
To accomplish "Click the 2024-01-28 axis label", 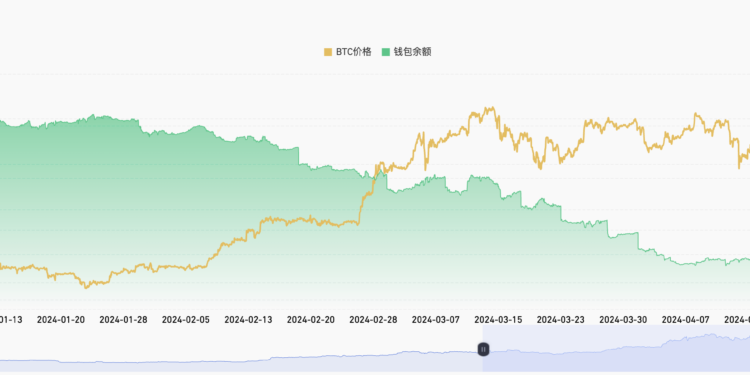I will coord(123,320).
